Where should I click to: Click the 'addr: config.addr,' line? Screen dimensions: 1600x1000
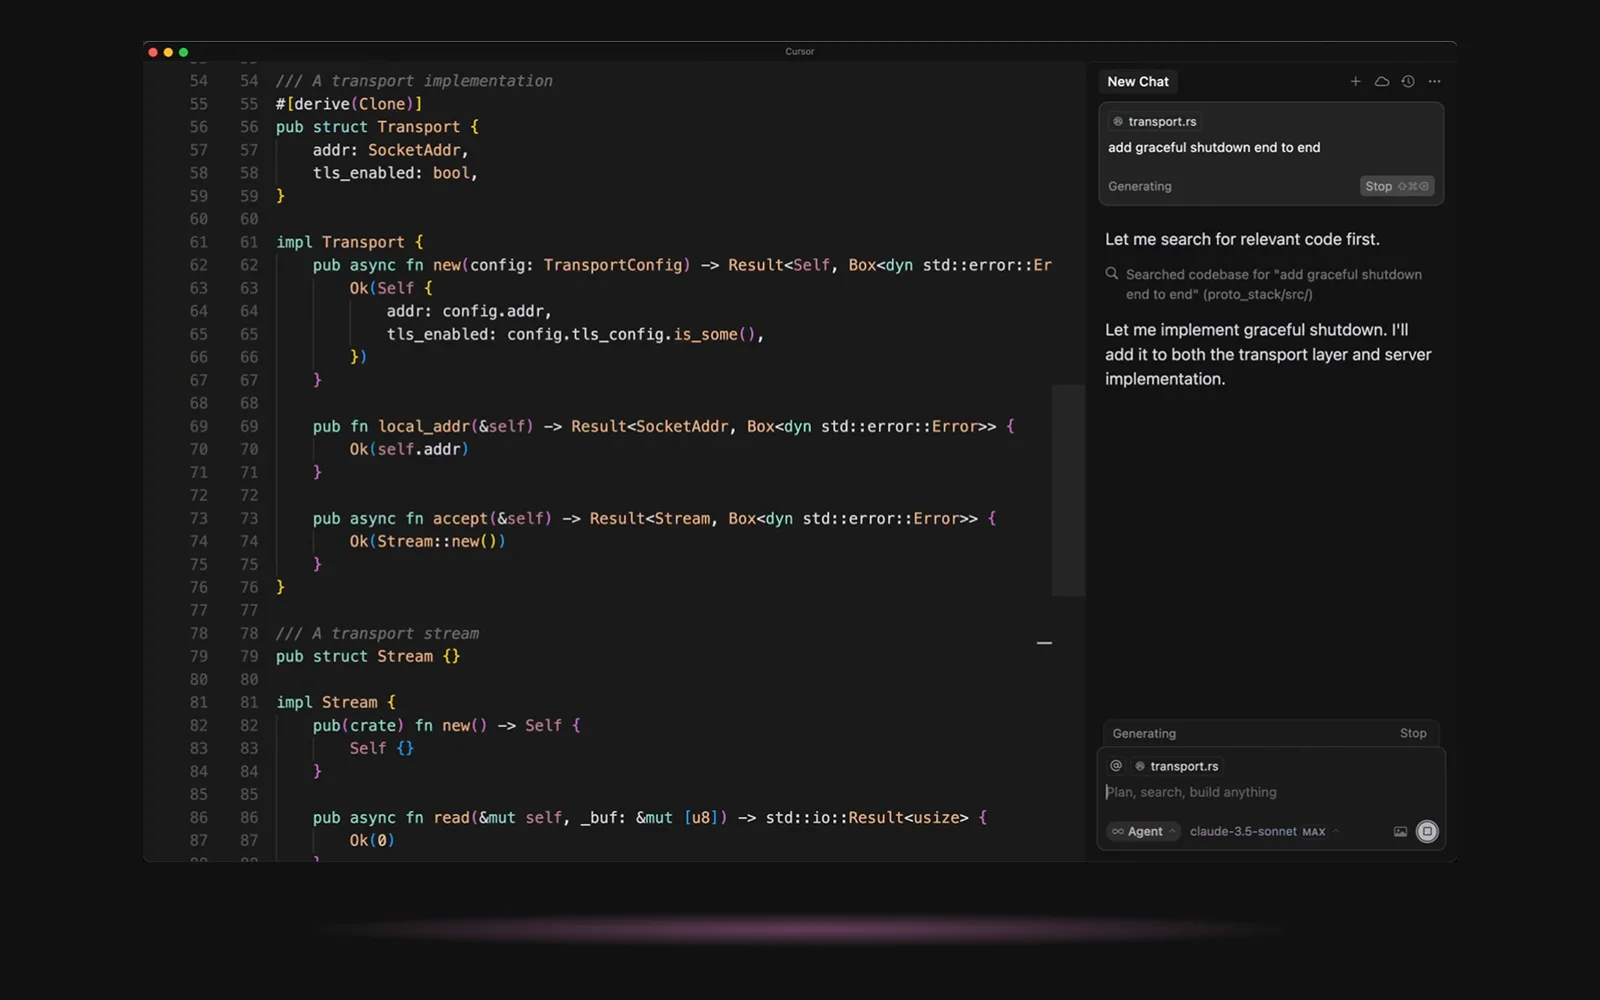pos(469,311)
